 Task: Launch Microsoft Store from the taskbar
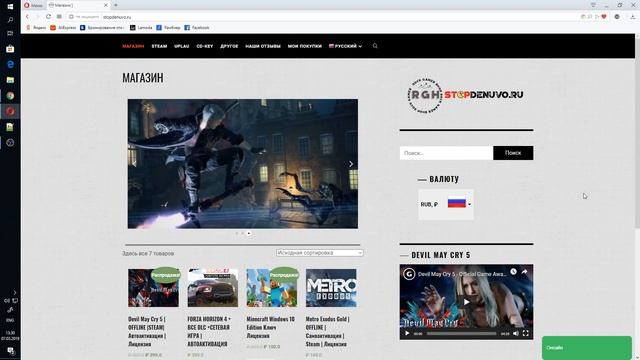point(10,49)
